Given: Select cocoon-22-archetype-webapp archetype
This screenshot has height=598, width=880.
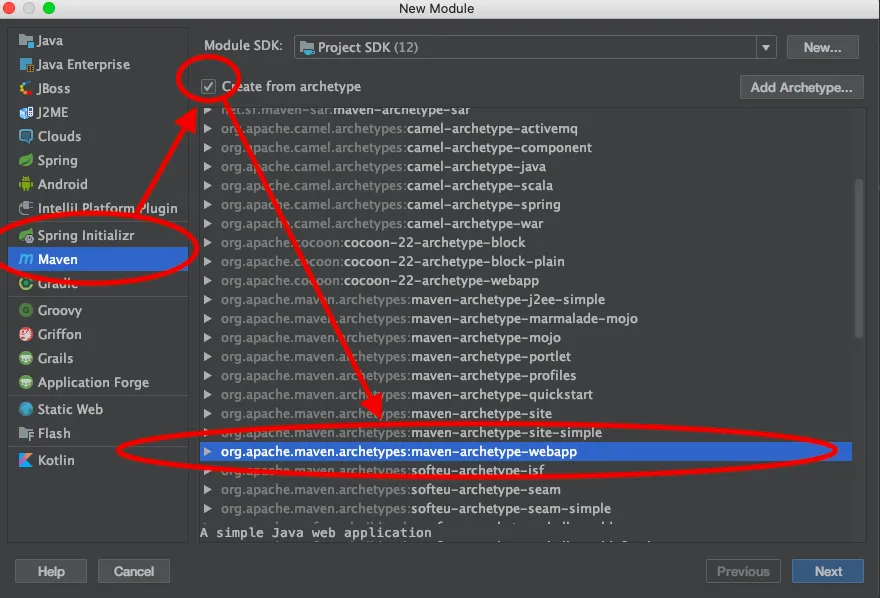Looking at the screenshot, I should click(526, 281).
